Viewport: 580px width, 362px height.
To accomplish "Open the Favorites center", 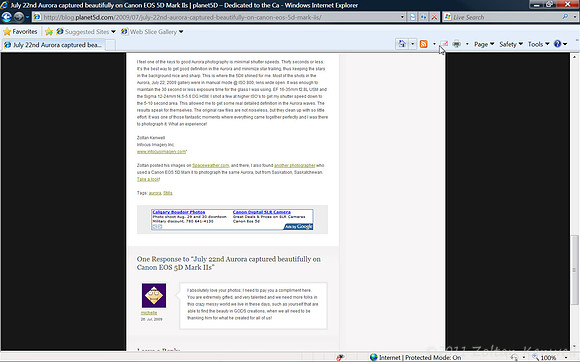I will pyautogui.click(x=20, y=32).
